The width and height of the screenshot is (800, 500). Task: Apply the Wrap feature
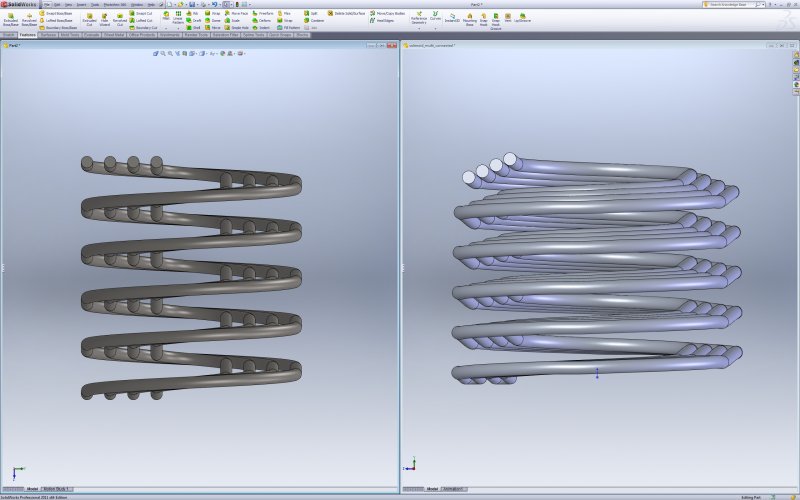click(213, 13)
